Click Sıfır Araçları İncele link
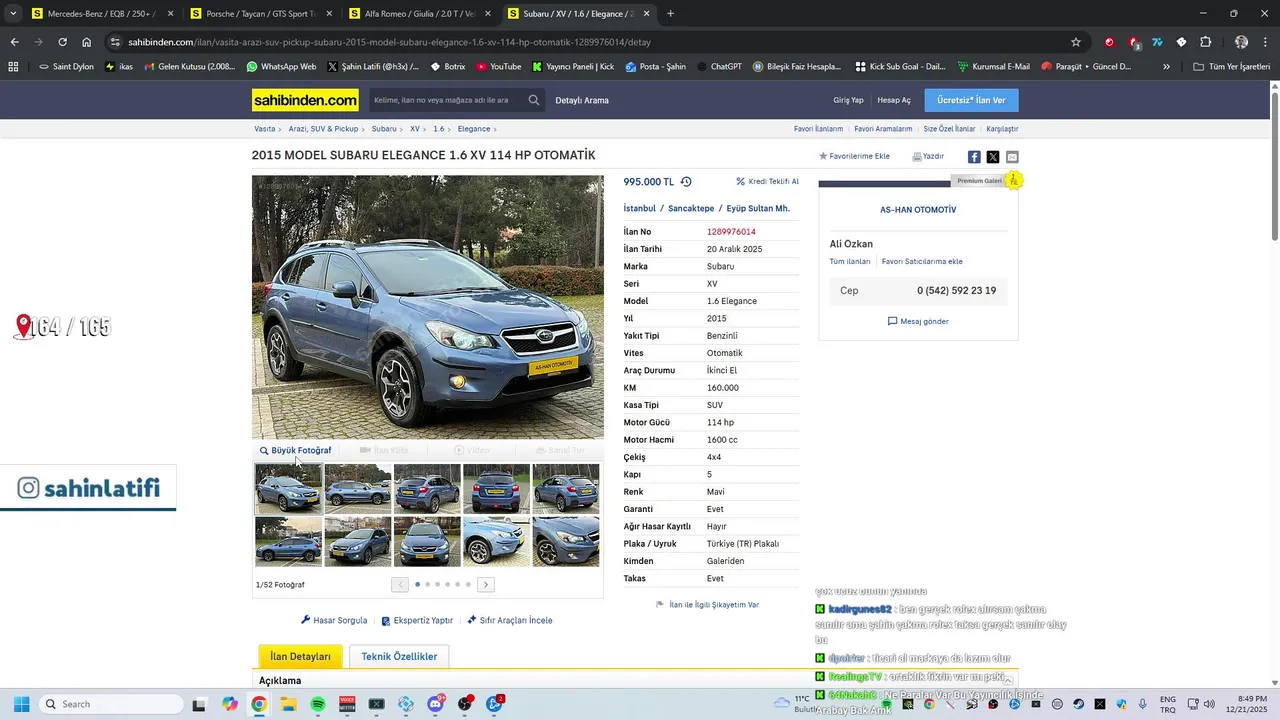Viewport: 1280px width, 720px height. pos(510,620)
